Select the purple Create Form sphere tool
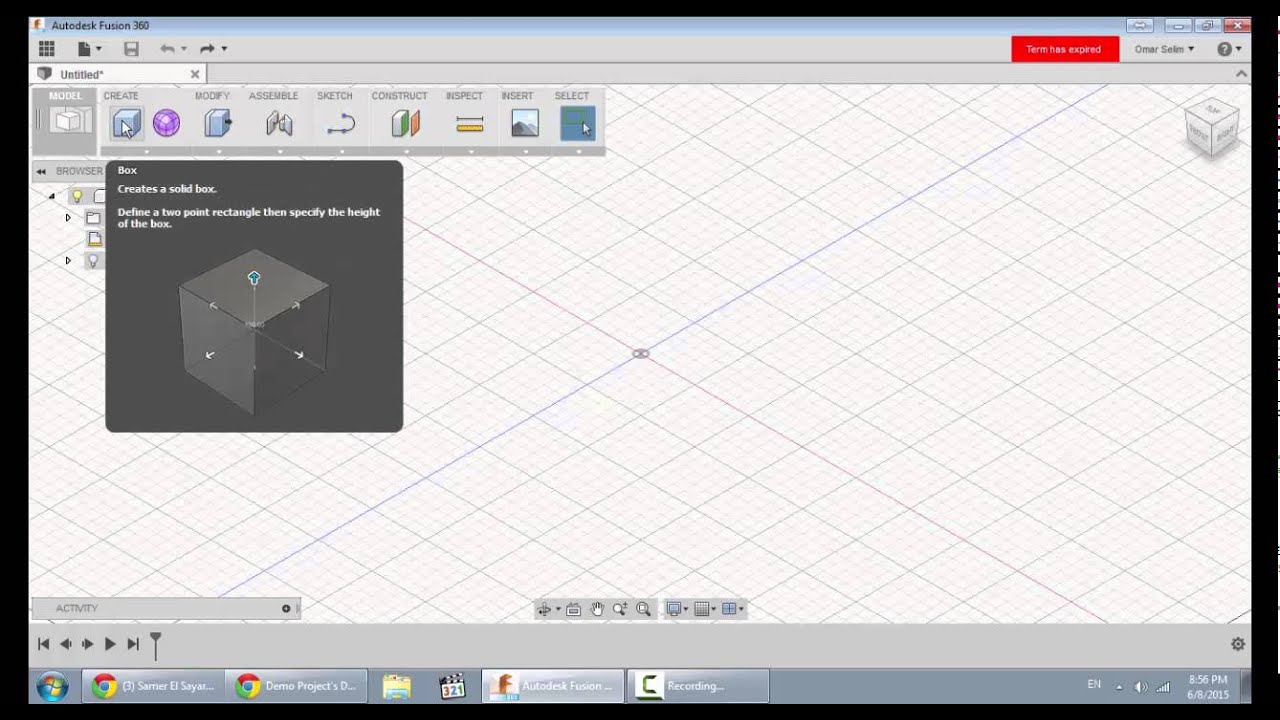Screen dimensions: 1280x720 pos(166,124)
